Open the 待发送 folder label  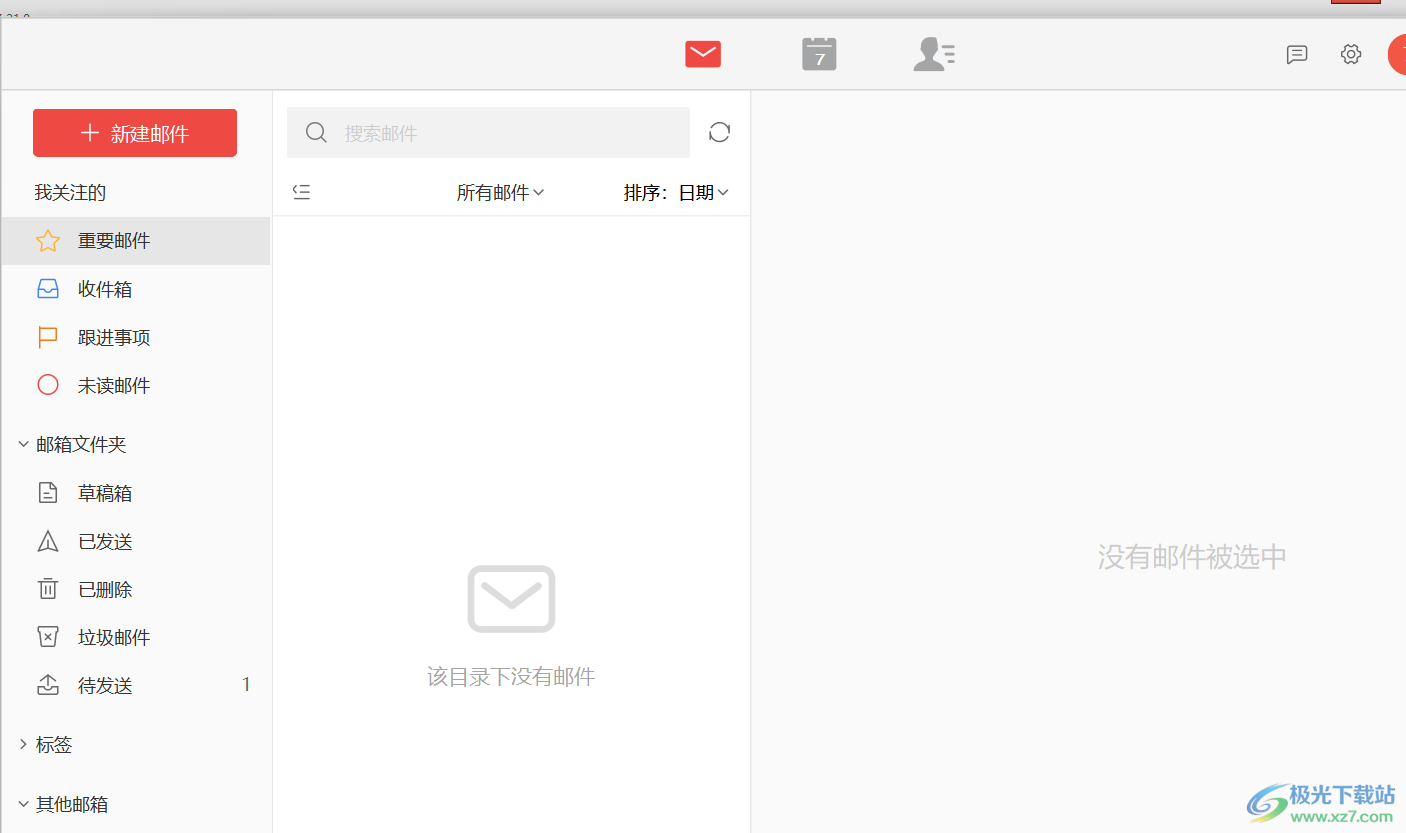(x=105, y=685)
